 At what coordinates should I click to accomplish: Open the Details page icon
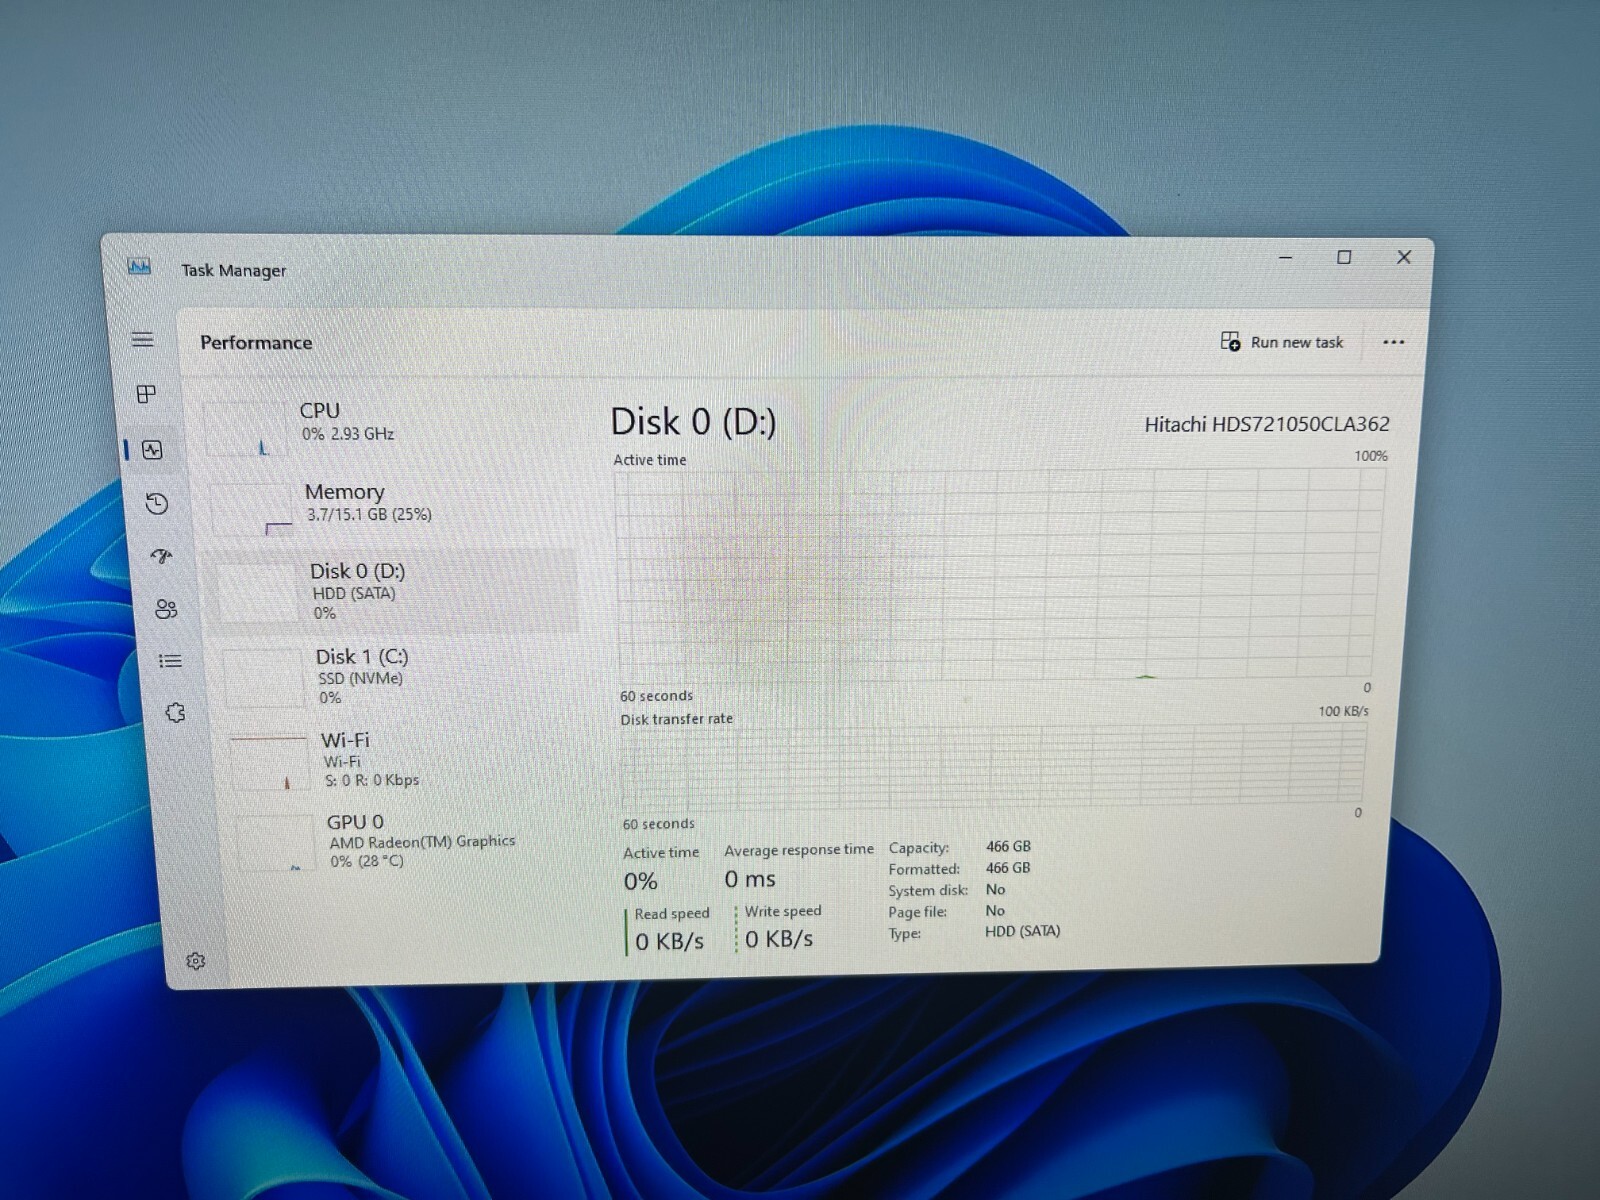pyautogui.click(x=170, y=661)
